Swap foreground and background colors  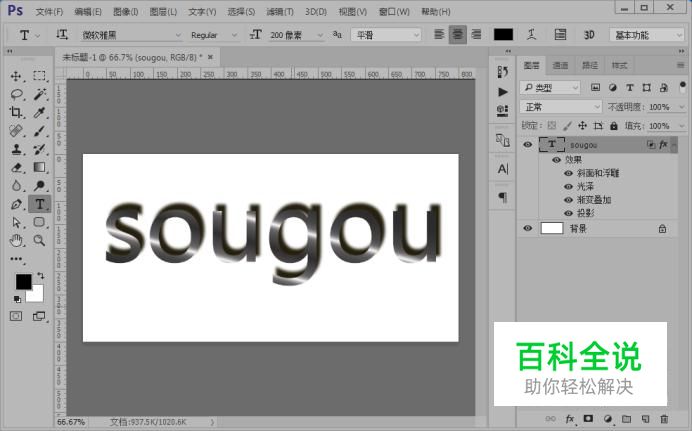[41, 275]
